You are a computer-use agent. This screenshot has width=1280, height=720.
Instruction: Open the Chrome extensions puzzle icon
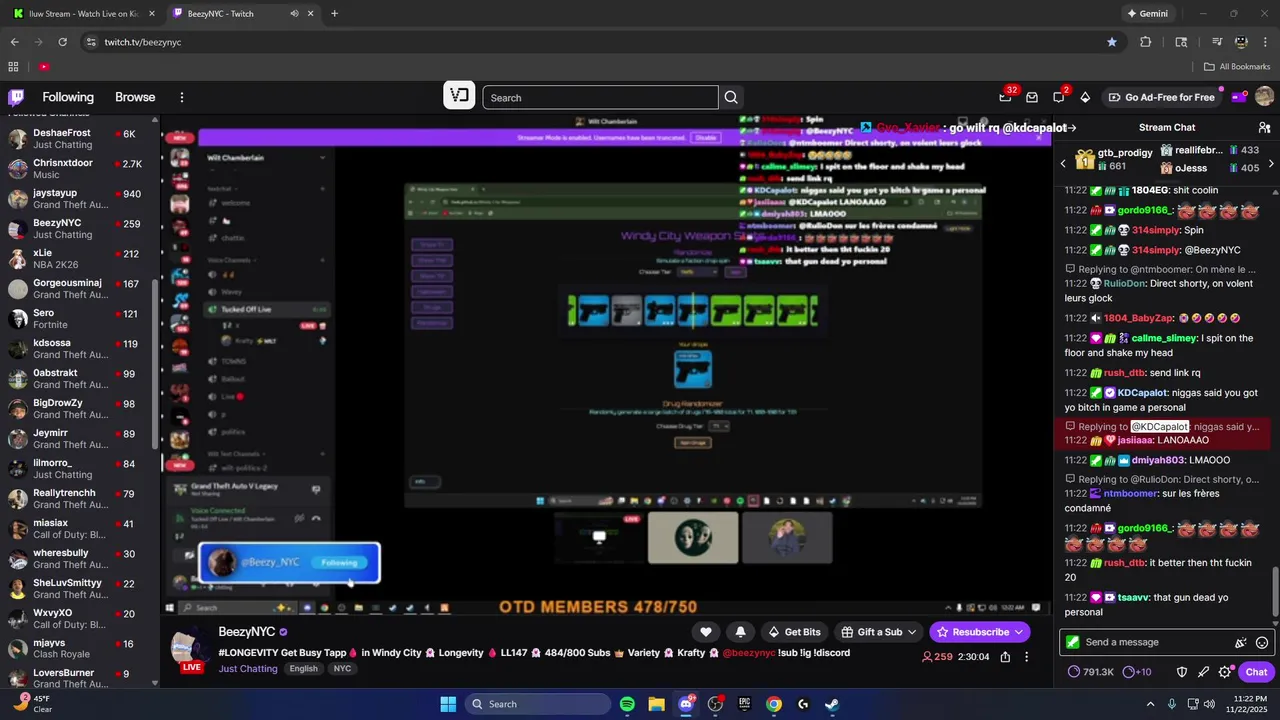[x=1146, y=42]
